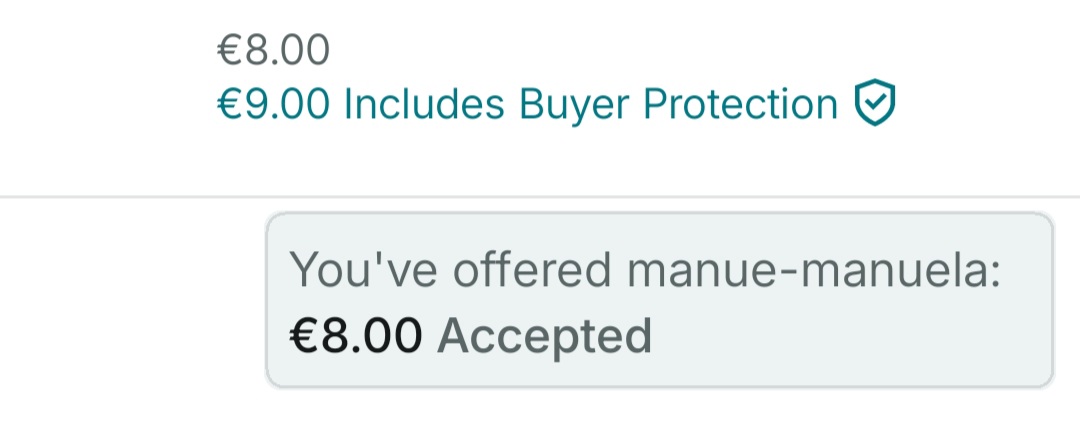Screen dimensions: 1080x438
Task: Click the word "Includes" after €9.00
Action: tap(424, 104)
